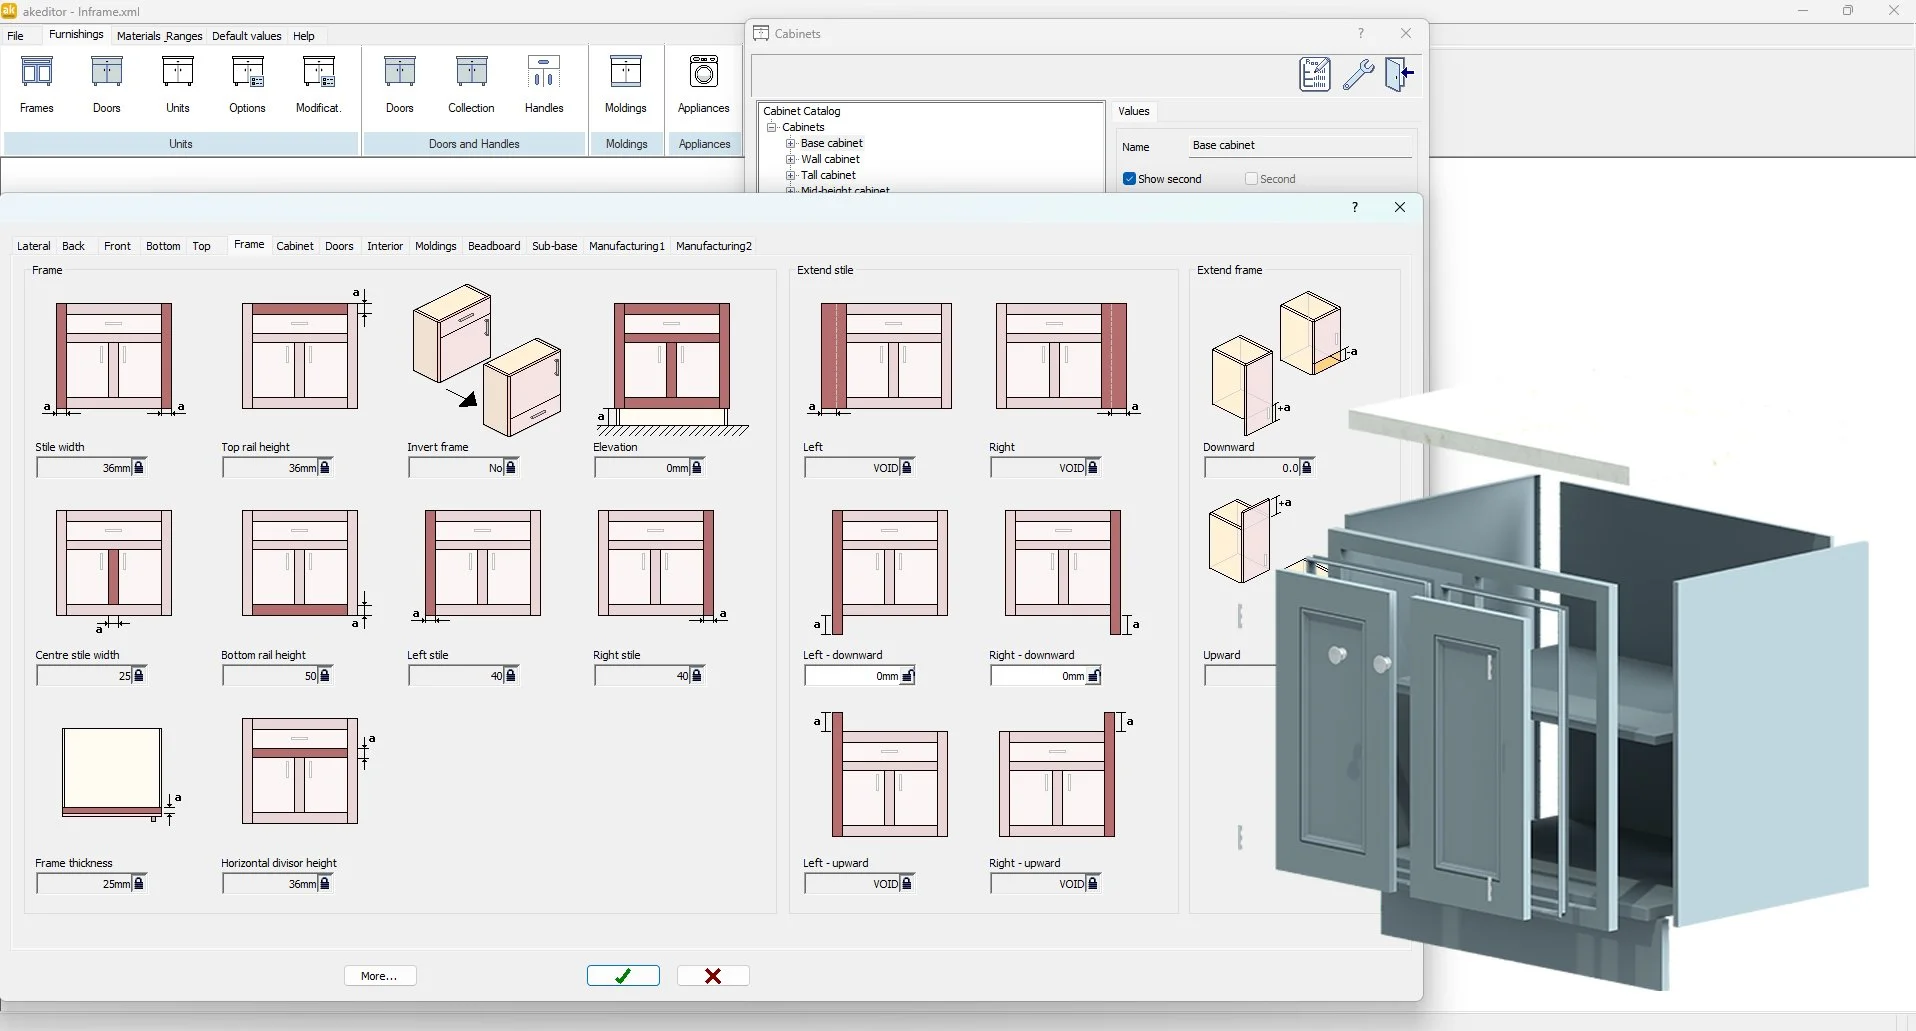Toggle the lock on Invert frame field
This screenshot has height=1031, width=1916.
tap(511, 468)
